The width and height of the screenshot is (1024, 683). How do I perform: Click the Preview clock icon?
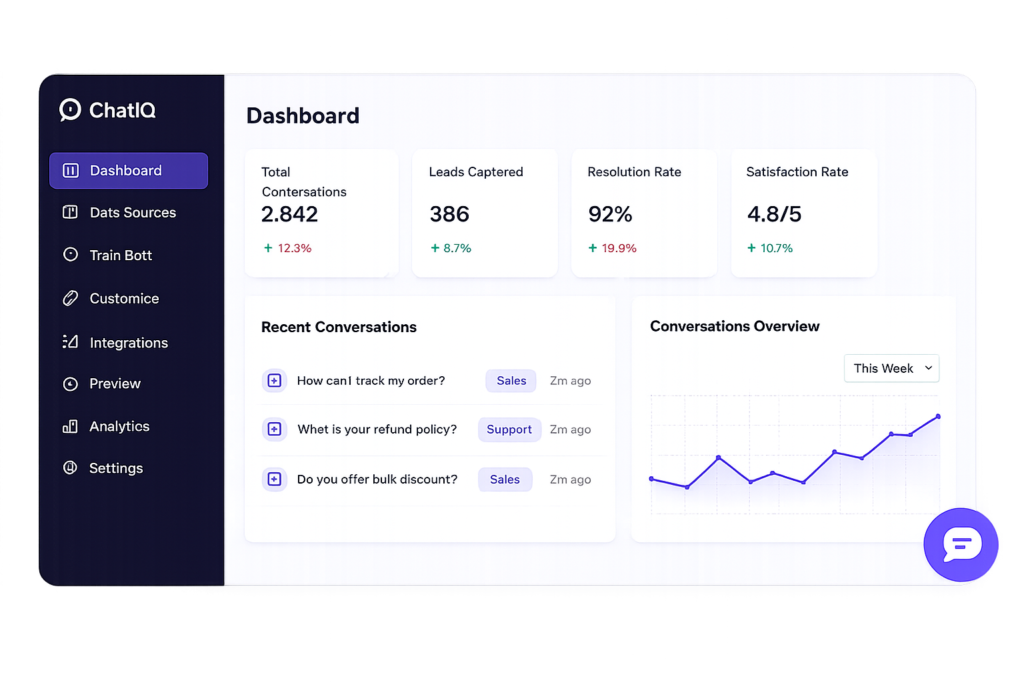pos(70,384)
